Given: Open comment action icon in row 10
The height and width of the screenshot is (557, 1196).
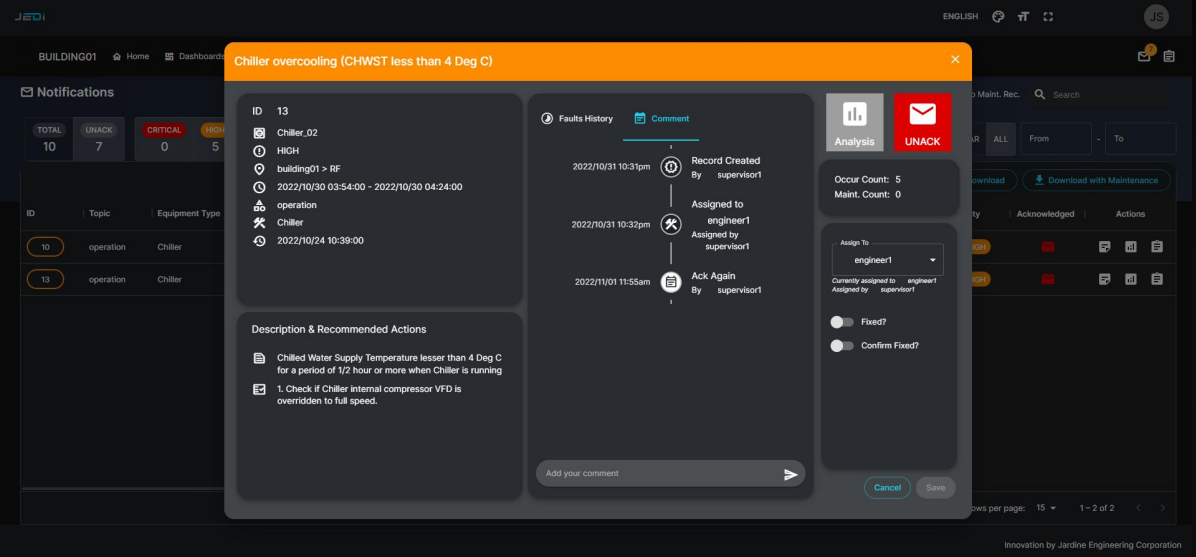Looking at the screenshot, I should (1104, 247).
